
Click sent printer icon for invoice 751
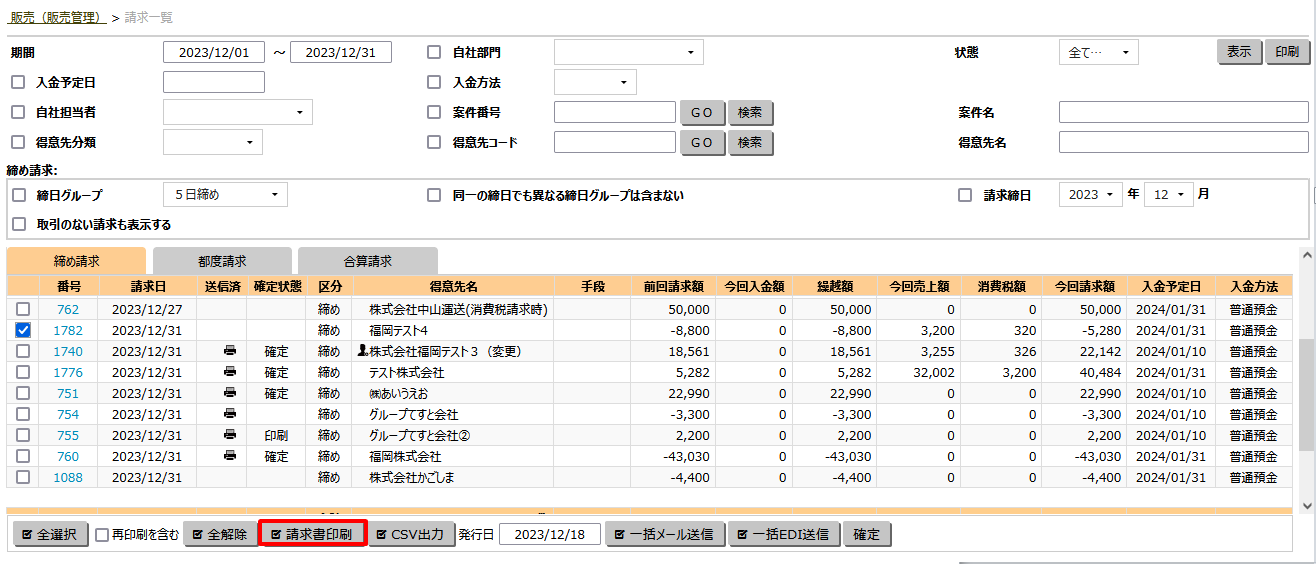230,393
